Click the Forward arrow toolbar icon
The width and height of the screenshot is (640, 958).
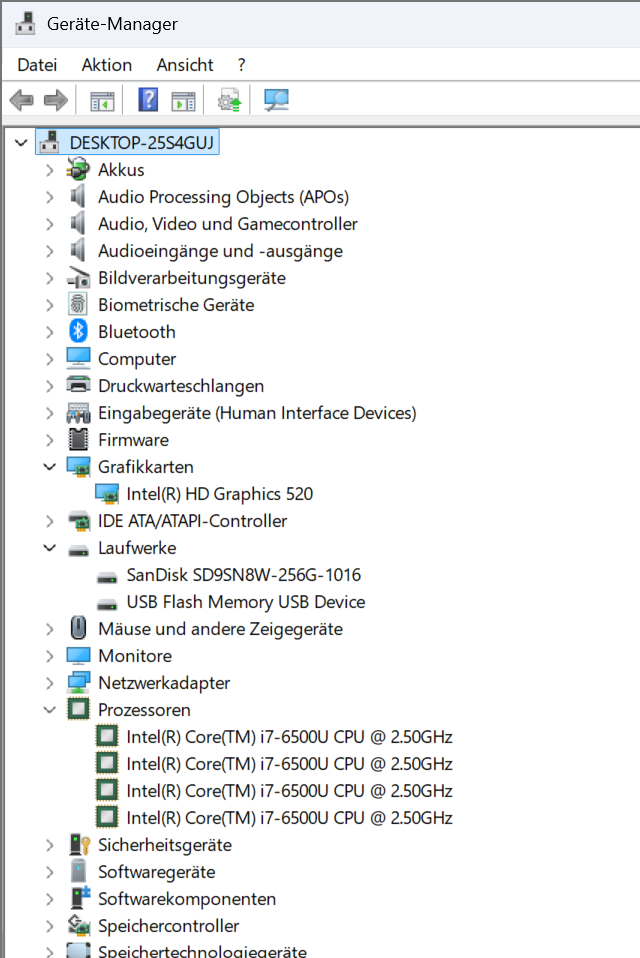coord(56,100)
